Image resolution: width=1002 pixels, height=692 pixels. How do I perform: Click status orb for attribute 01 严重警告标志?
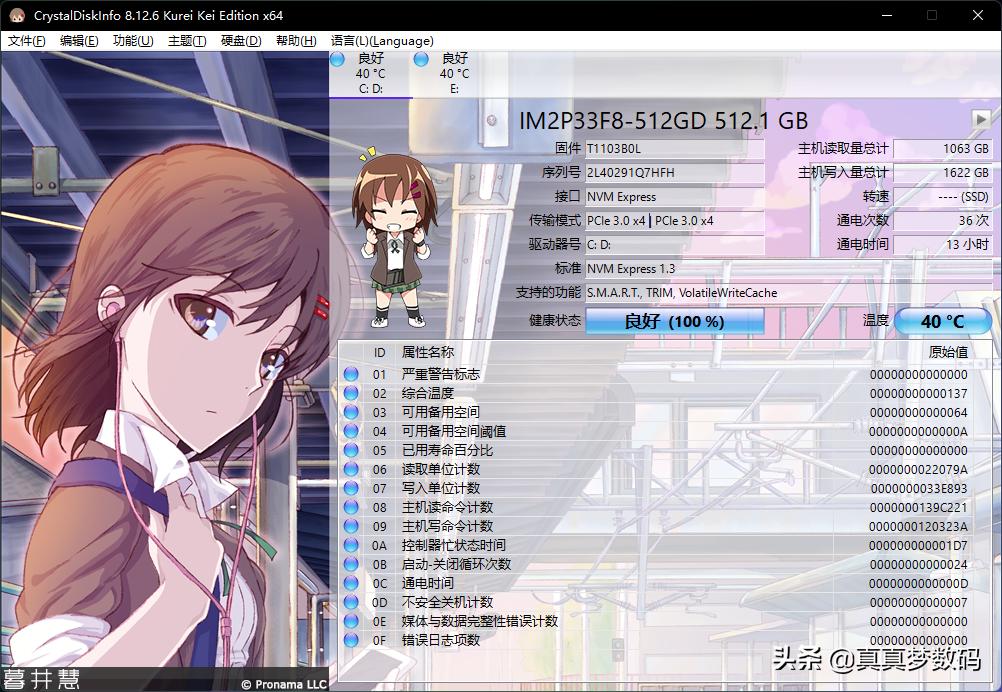pyautogui.click(x=351, y=374)
